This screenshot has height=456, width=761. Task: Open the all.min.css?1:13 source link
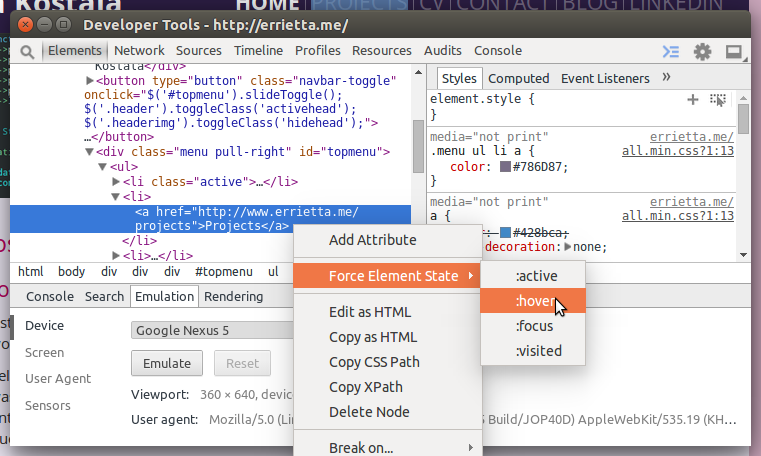point(678,151)
